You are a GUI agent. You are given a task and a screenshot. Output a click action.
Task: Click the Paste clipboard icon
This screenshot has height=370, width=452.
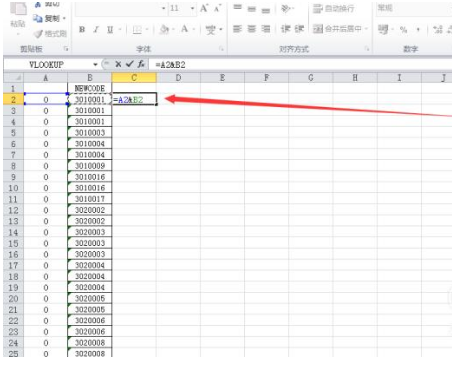pyautogui.click(x=18, y=8)
